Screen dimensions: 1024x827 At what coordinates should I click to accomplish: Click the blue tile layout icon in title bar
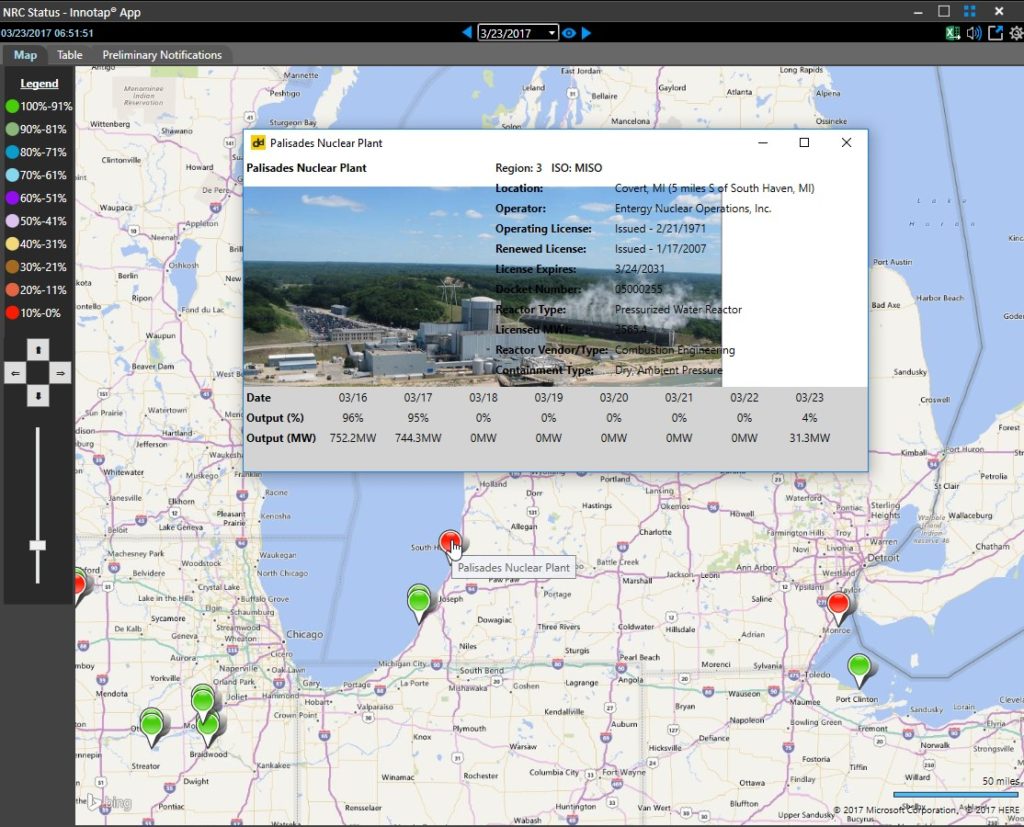970,11
